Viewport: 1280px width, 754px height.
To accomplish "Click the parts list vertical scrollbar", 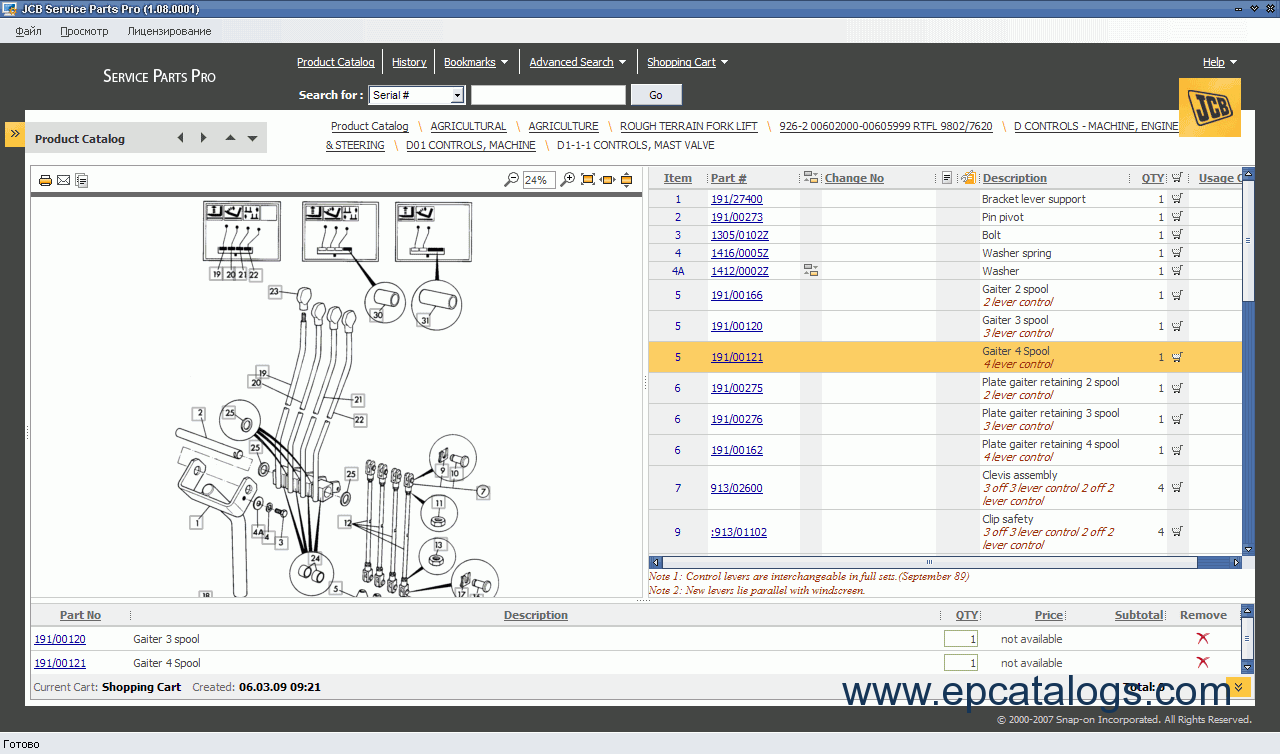I will pyautogui.click(x=1247, y=361).
